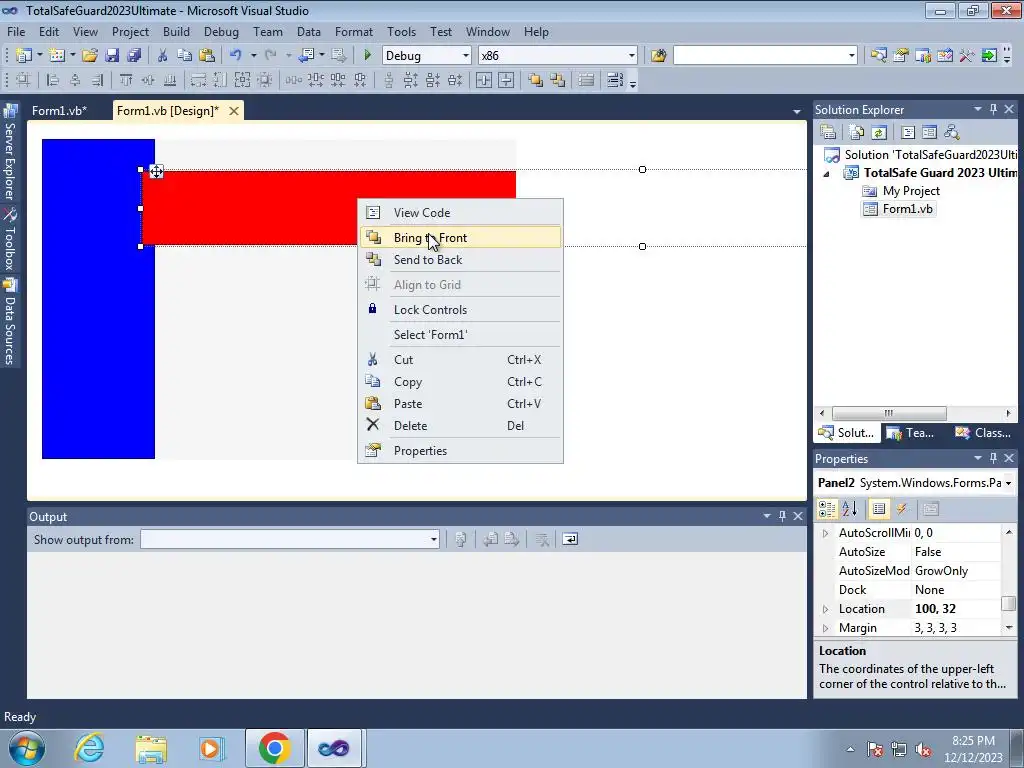The height and width of the screenshot is (768, 1024).
Task: Open the Toolbox icon in top-right toolbar
Action: [x=967, y=56]
